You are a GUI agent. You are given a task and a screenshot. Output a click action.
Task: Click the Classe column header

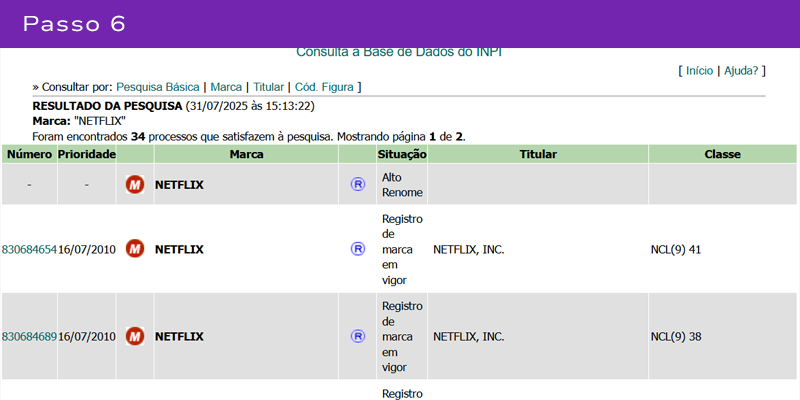coord(721,155)
